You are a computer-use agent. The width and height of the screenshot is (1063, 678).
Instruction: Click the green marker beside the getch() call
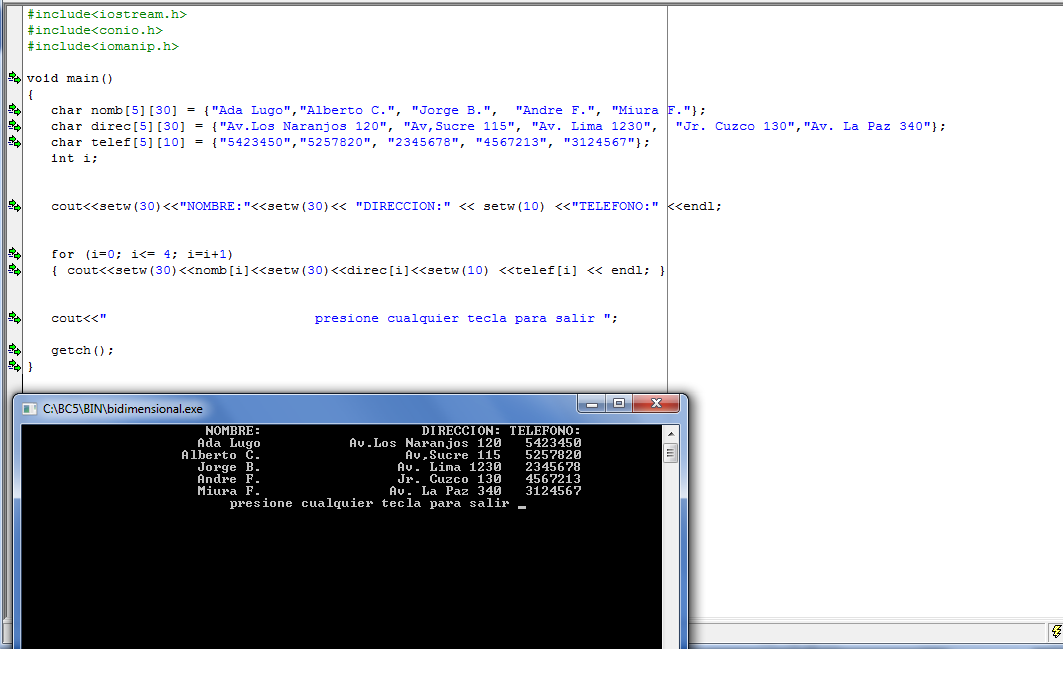[12, 350]
